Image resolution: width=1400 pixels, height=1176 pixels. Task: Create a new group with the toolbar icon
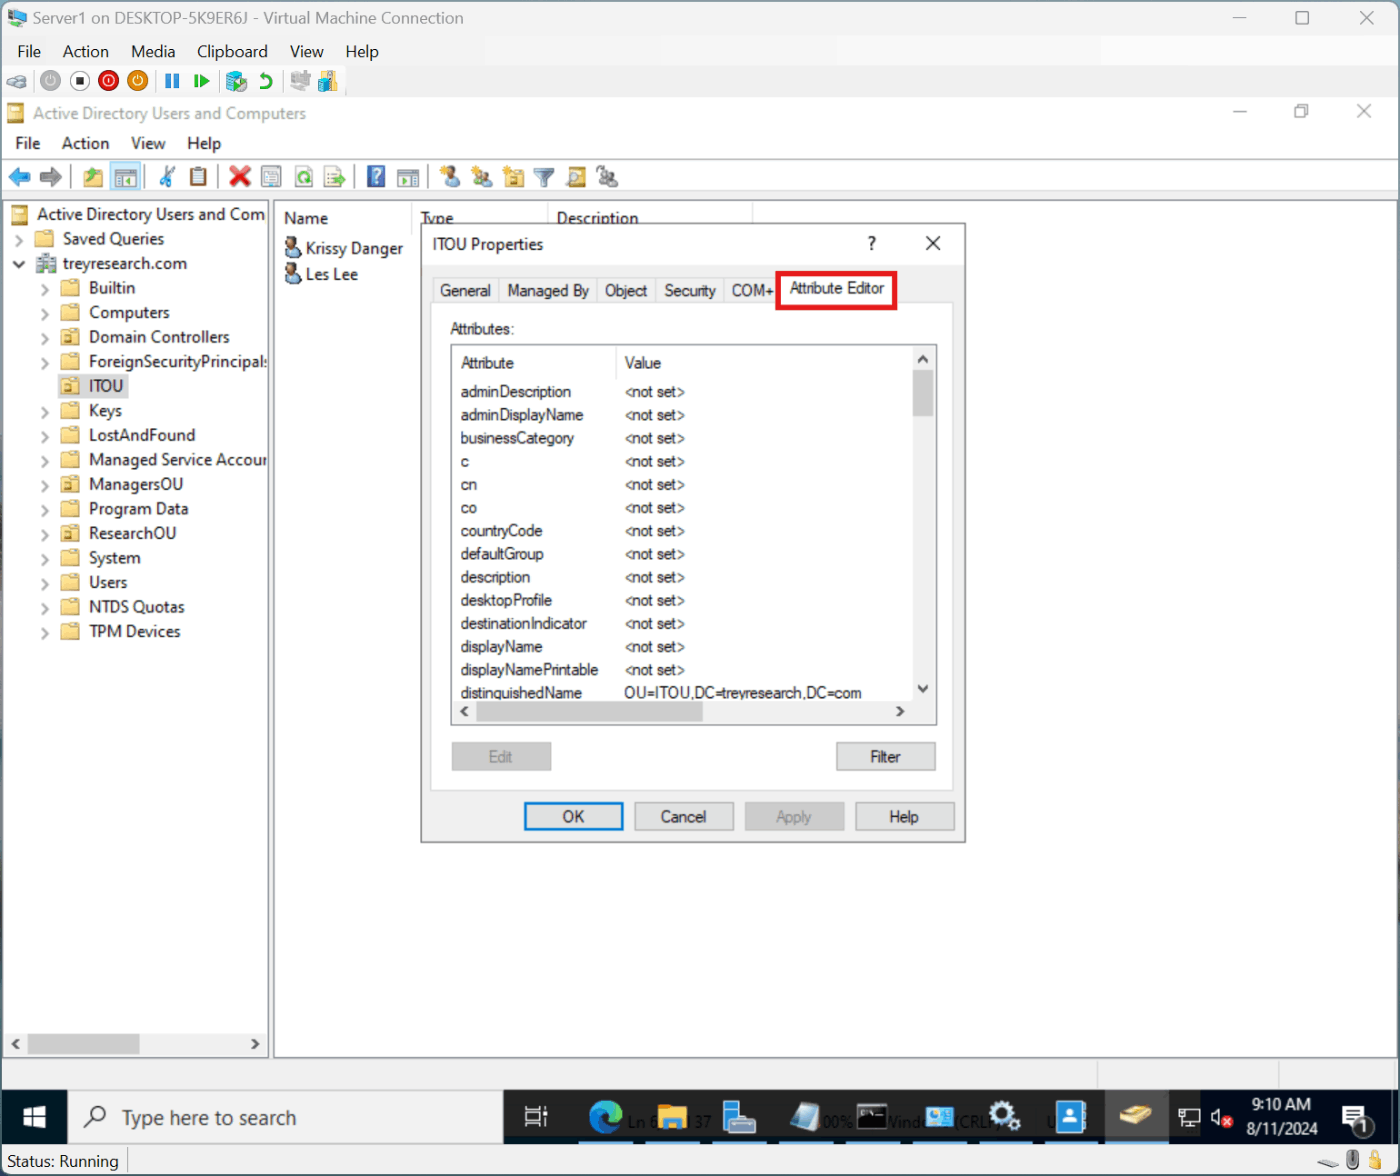tap(482, 177)
